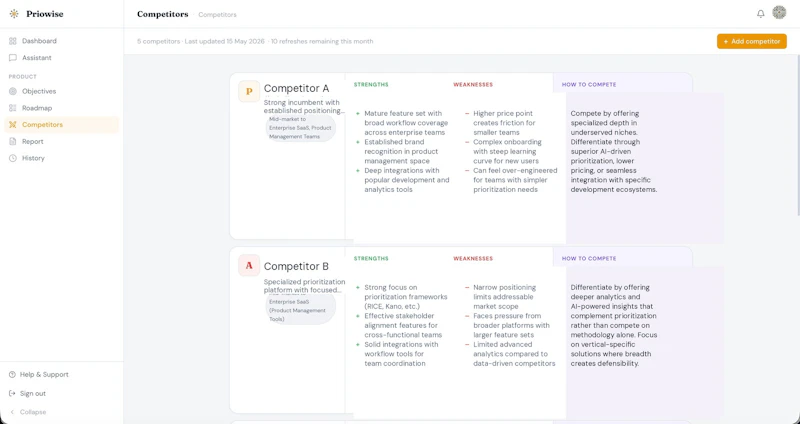Click the Sign out arrow icon
Viewport: 800px width, 424px height.
12,393
